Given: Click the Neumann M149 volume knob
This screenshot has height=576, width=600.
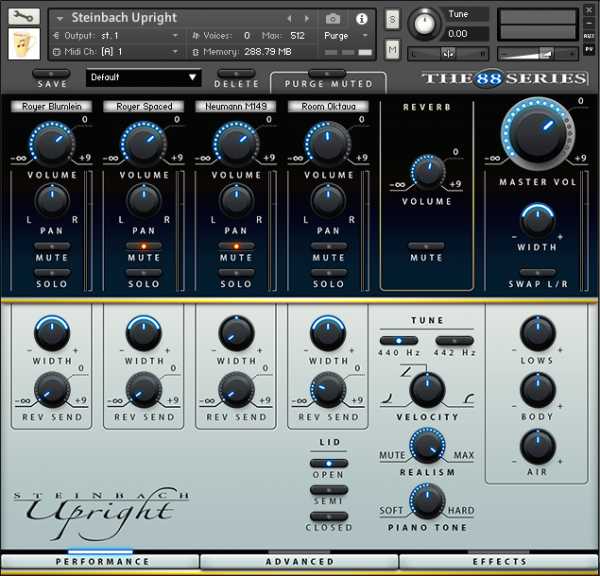Looking at the screenshot, I should coord(236,144).
